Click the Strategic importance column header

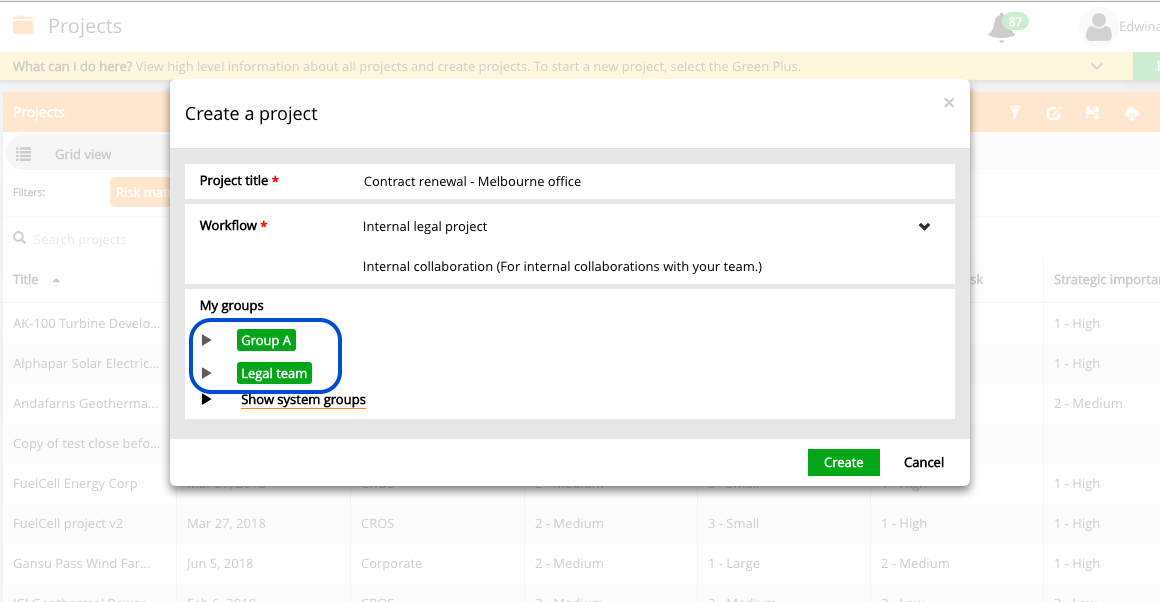pos(1107,280)
